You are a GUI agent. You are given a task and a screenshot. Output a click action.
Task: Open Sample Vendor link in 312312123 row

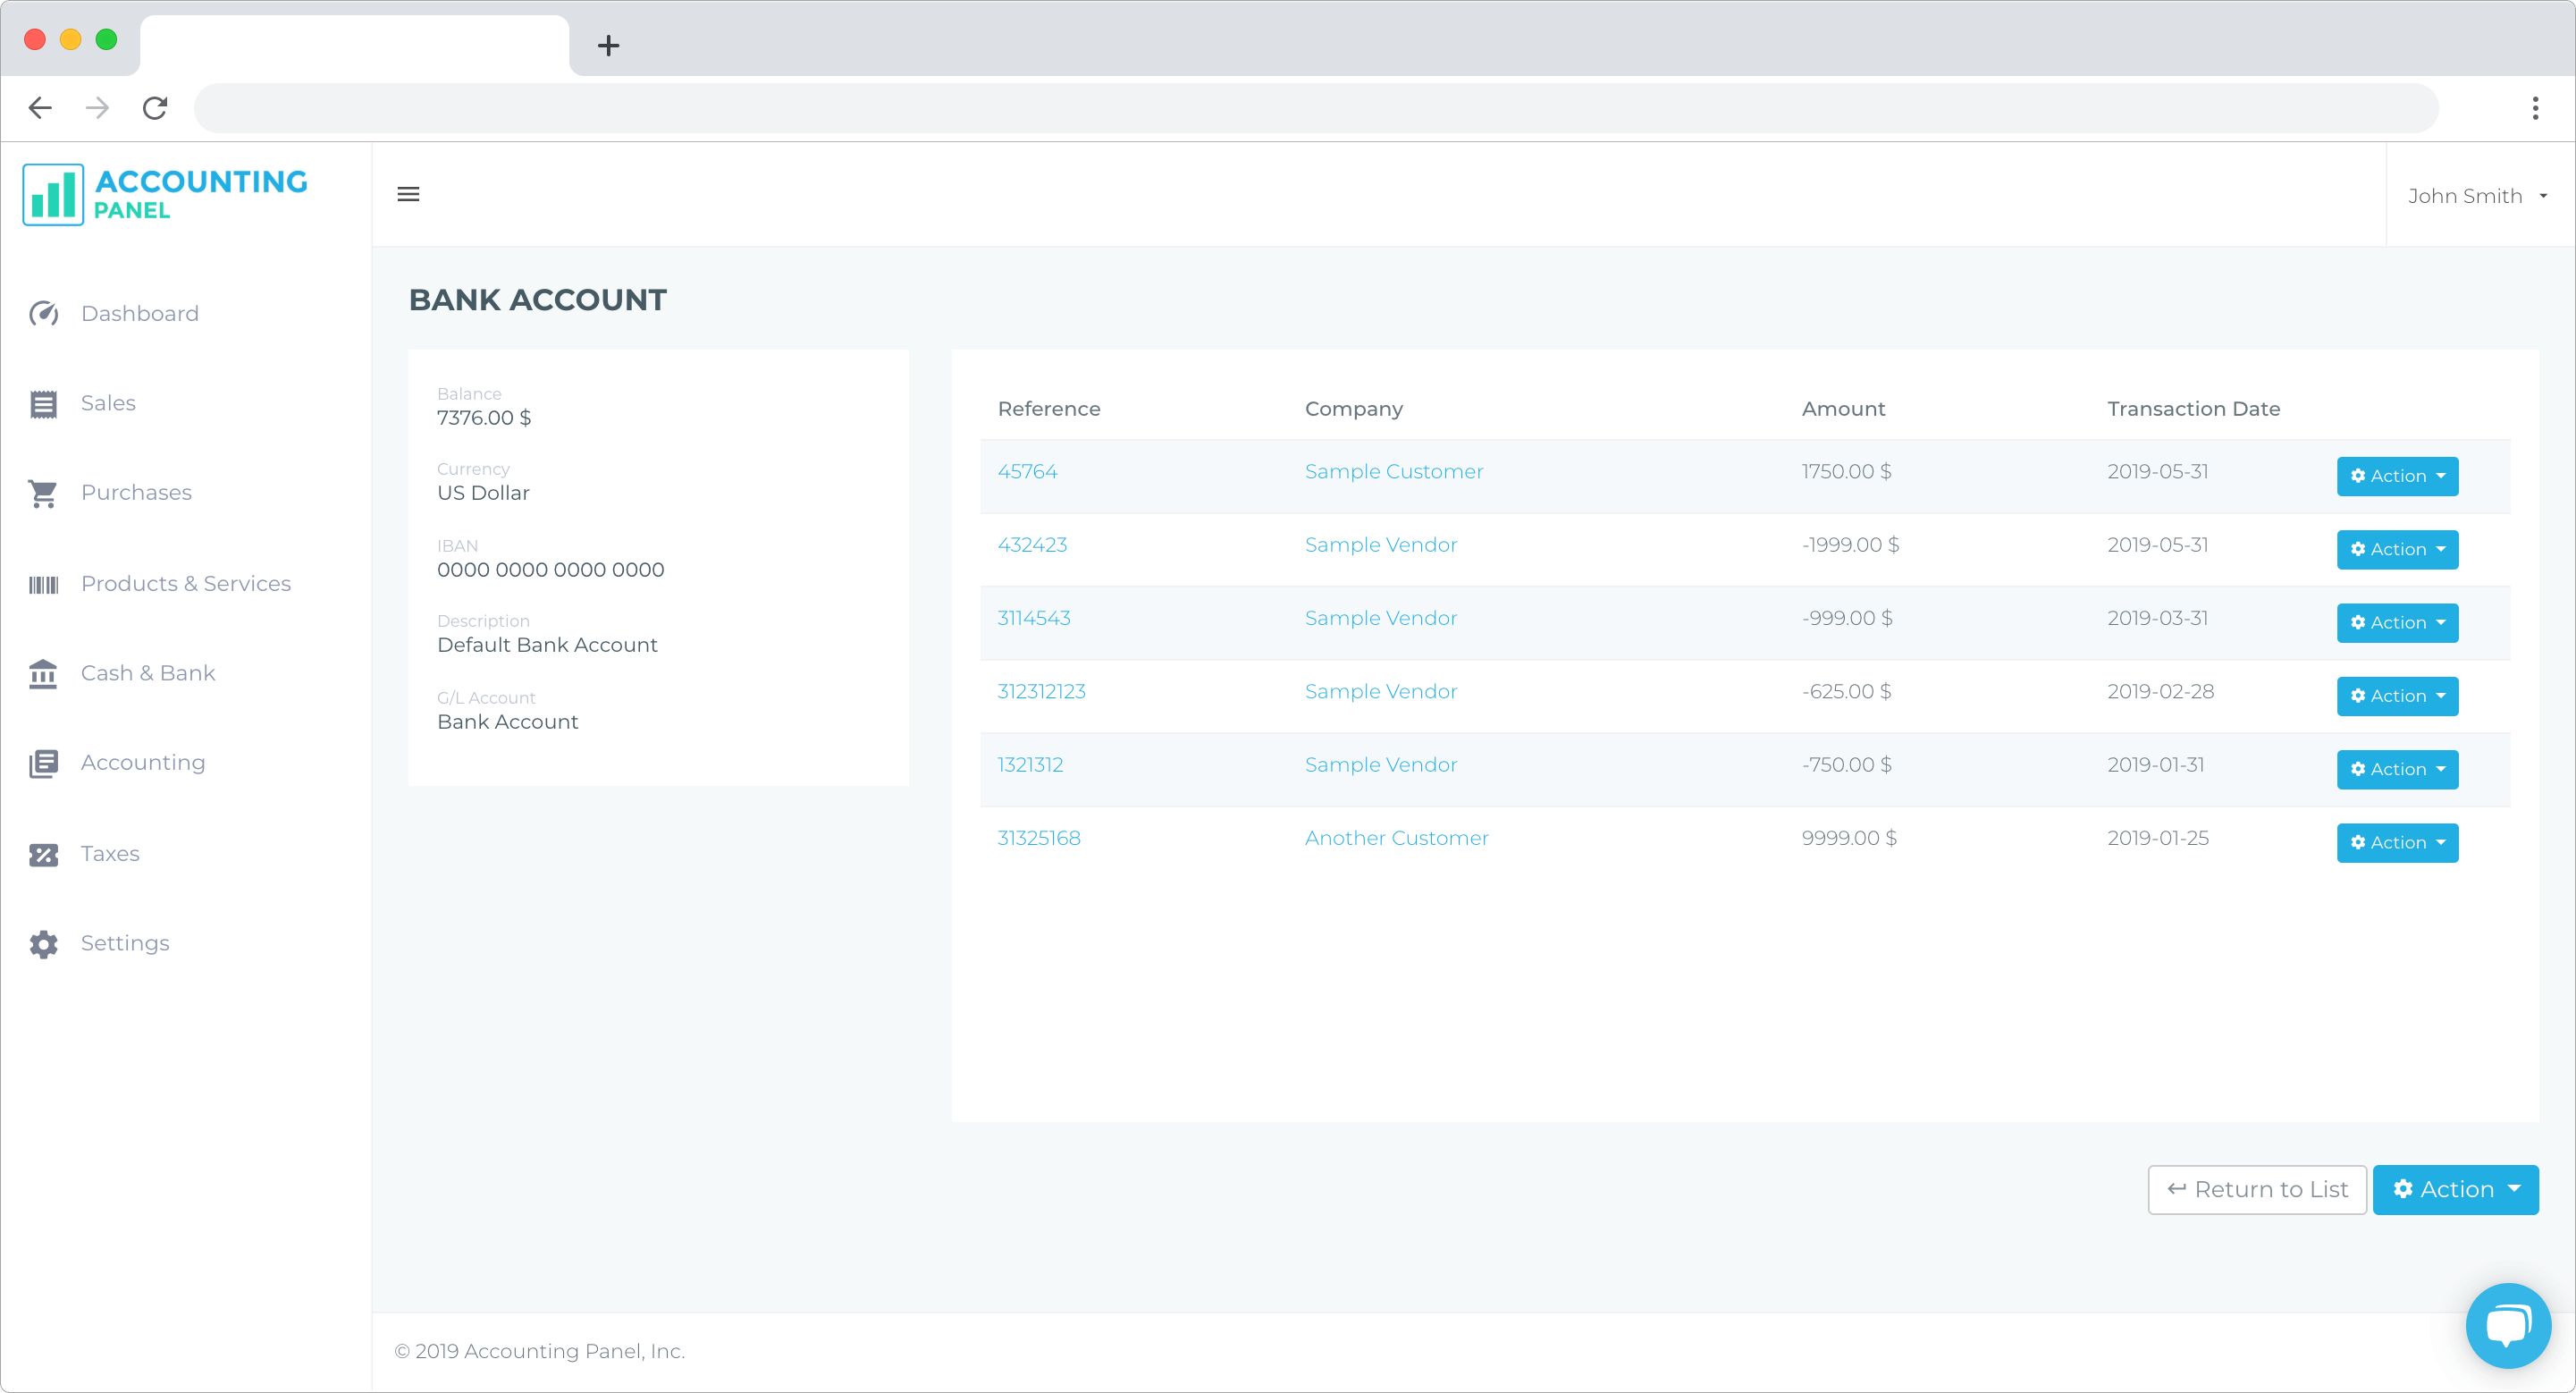(1381, 691)
